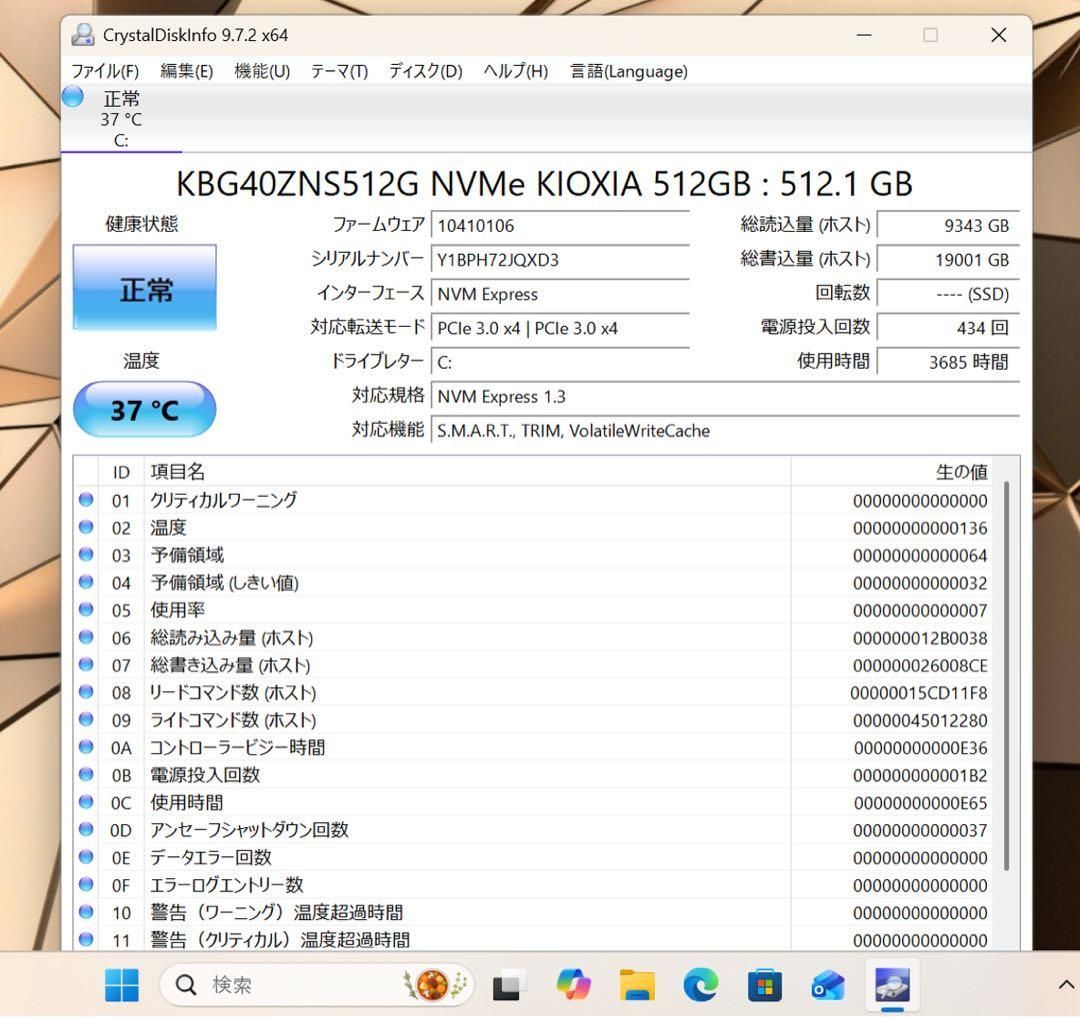This screenshot has height=1017, width=1080.
Task: Click the ファームウェア value field showing 10410106
Action: click(560, 225)
